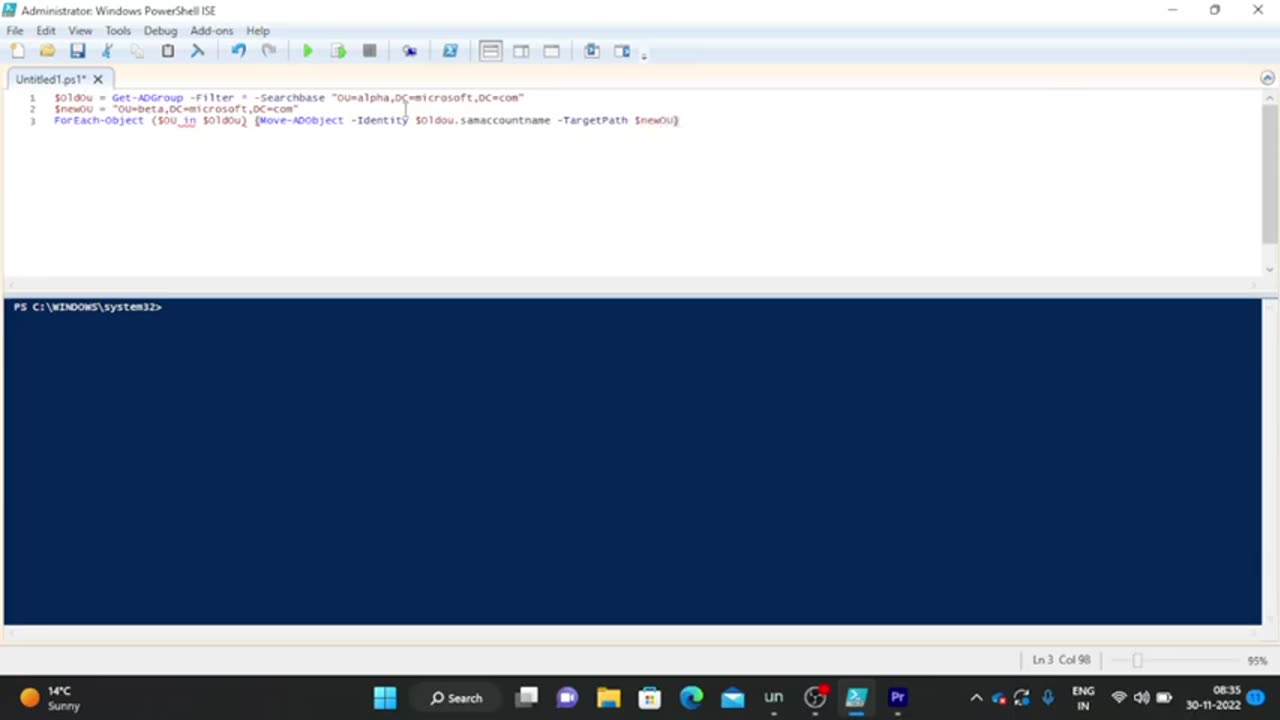Select the Untitled1.ps1 script tab
Viewport: 1280px width, 720px height.
coord(51,79)
